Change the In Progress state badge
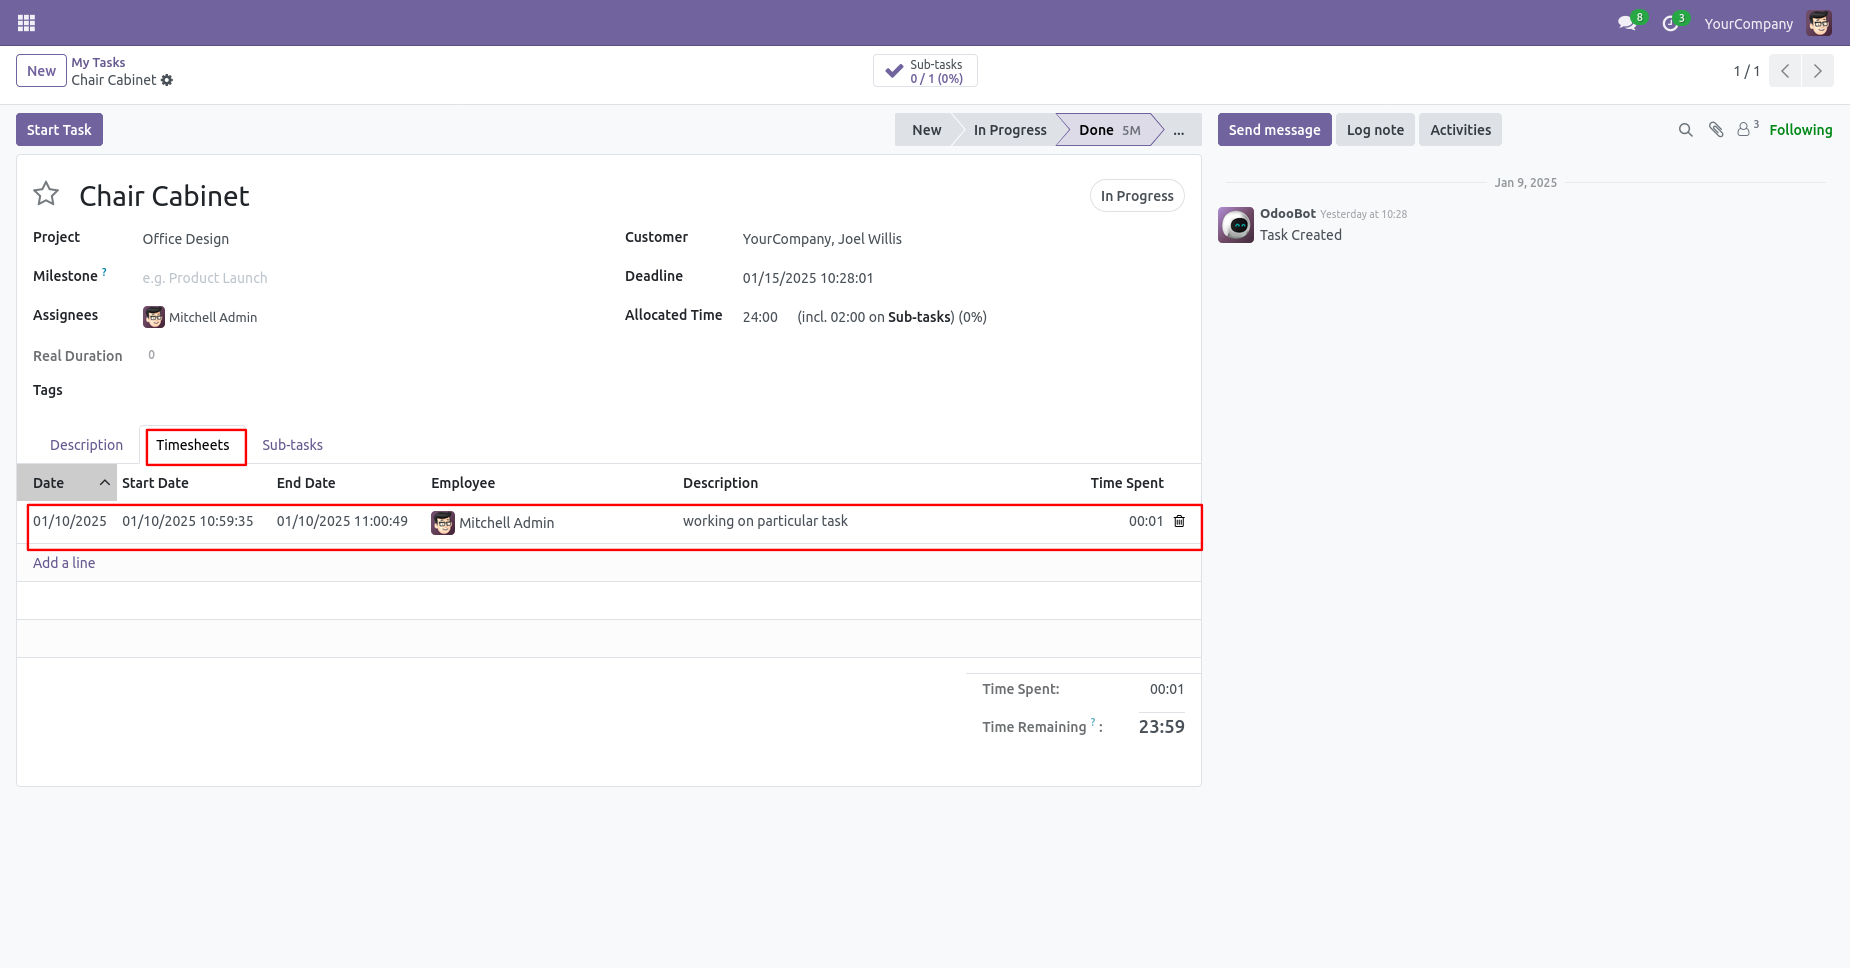The height and width of the screenshot is (968, 1850). (x=1136, y=196)
